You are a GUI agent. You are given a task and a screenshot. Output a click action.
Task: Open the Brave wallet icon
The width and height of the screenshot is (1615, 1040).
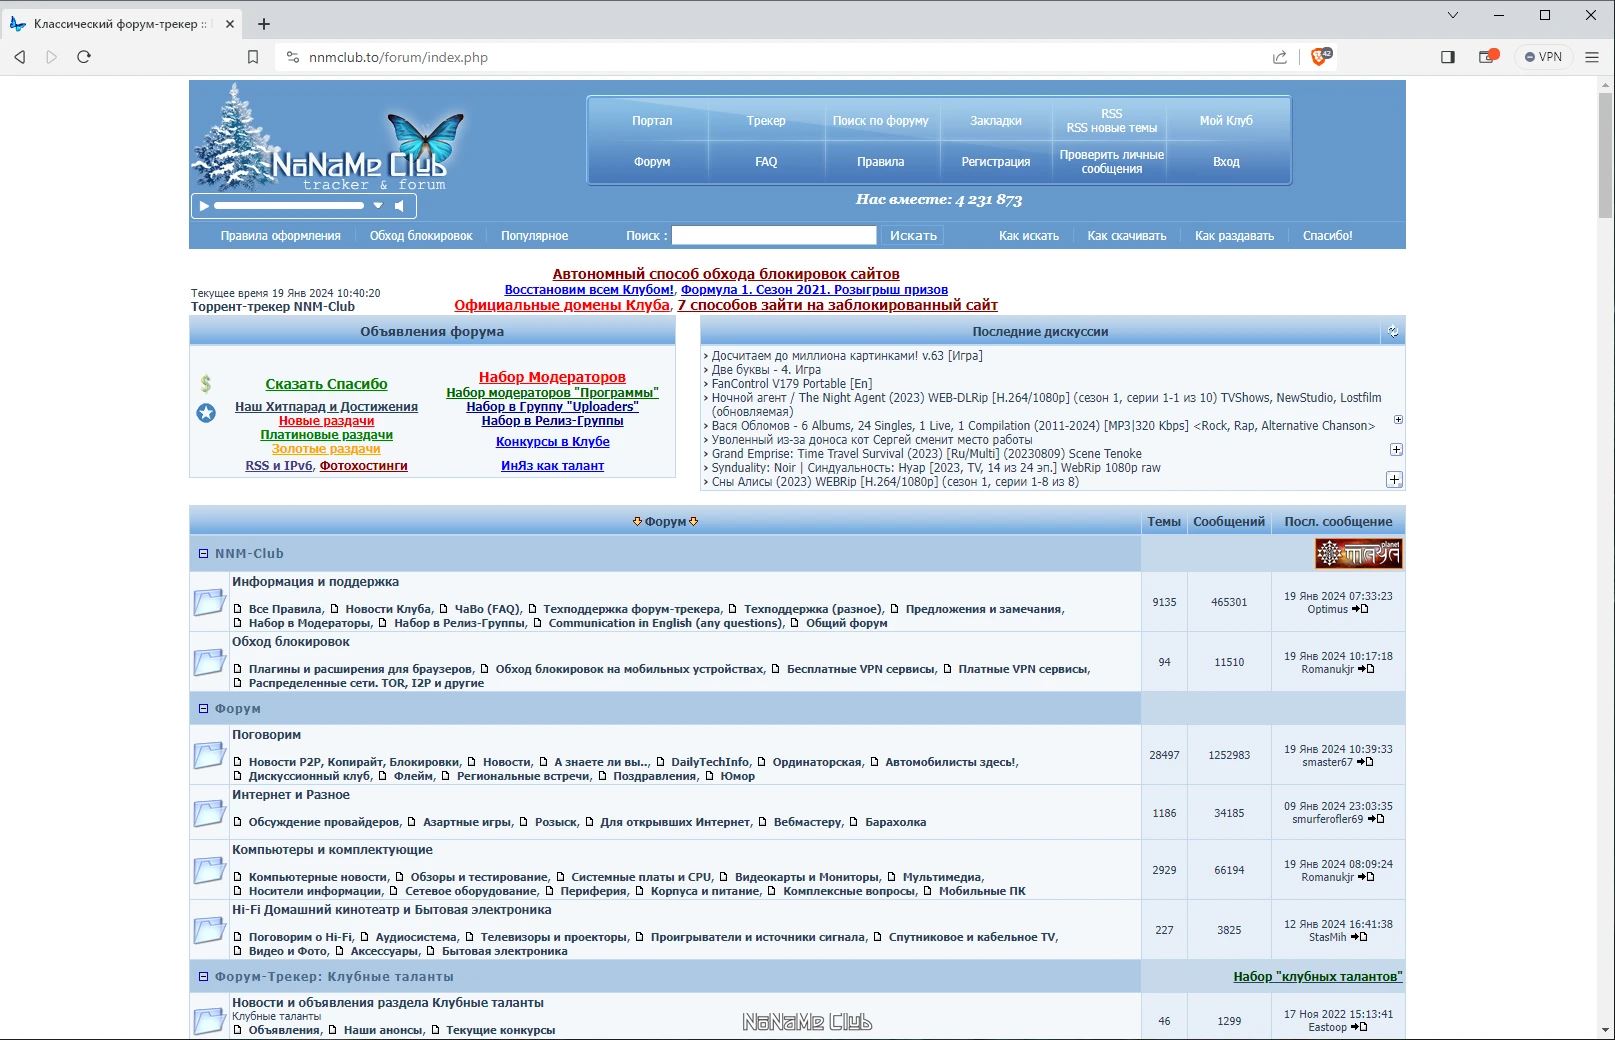(1488, 57)
